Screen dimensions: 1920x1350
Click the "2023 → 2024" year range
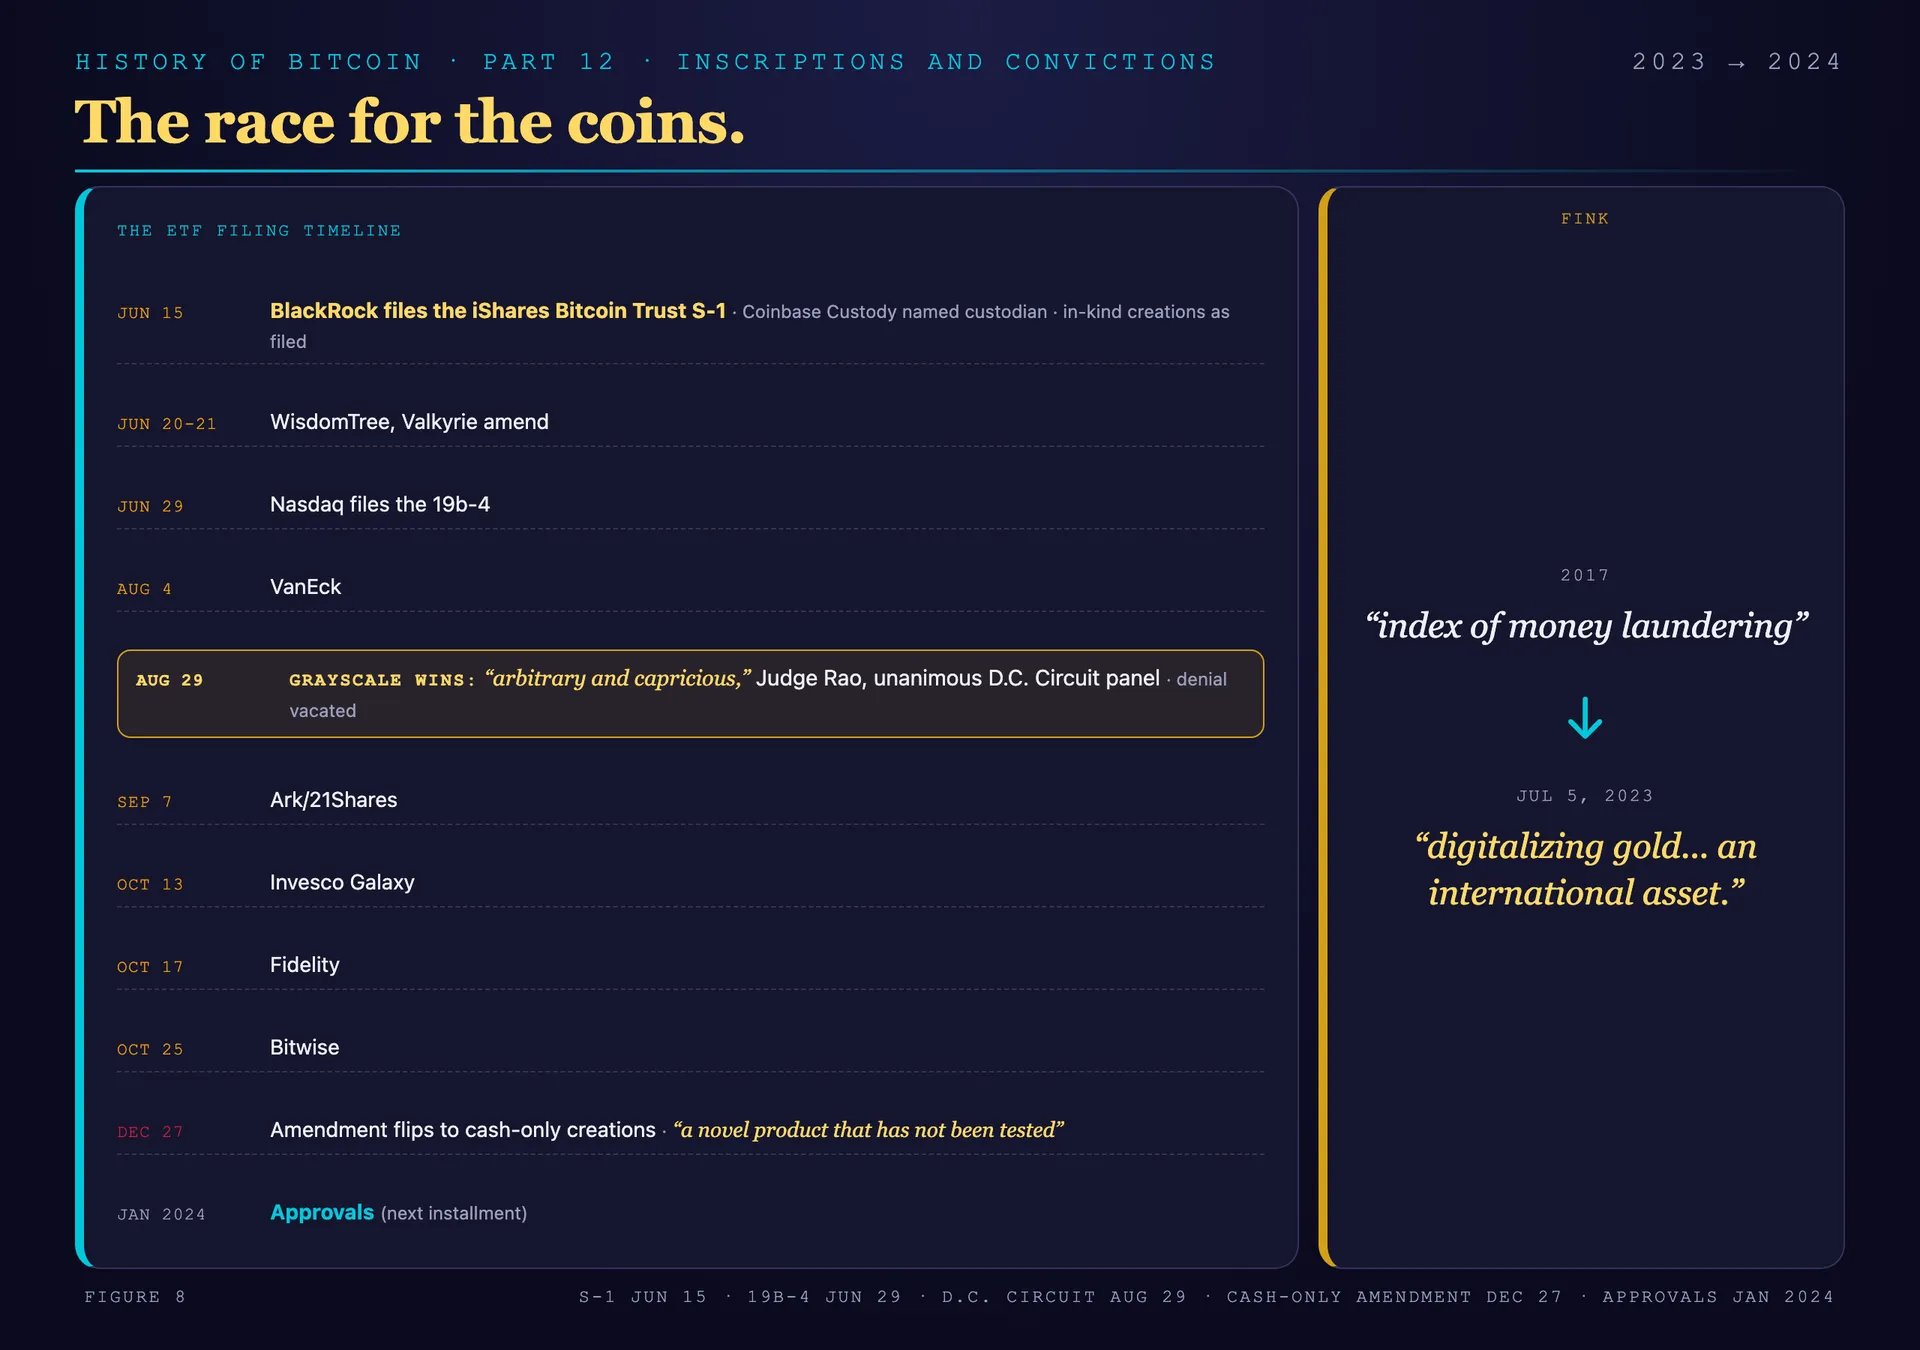(x=1736, y=62)
